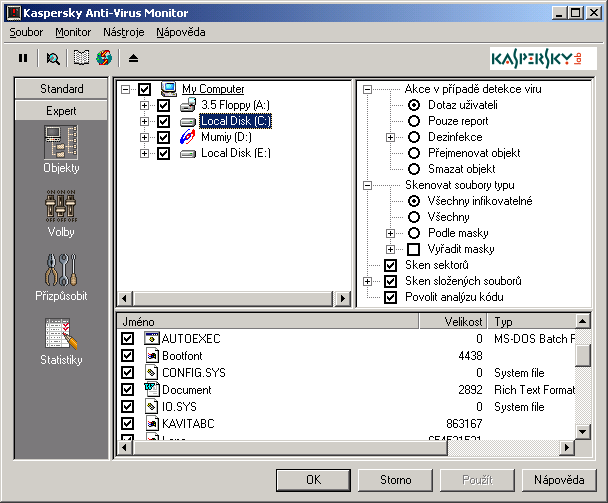The image size is (608, 503).
Task: Uncheck the Local Disk (C:) checkbox
Action: pyautogui.click(x=164, y=121)
